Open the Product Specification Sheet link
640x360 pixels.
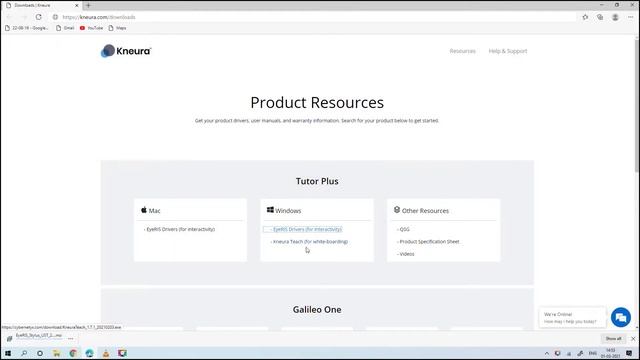point(428,242)
